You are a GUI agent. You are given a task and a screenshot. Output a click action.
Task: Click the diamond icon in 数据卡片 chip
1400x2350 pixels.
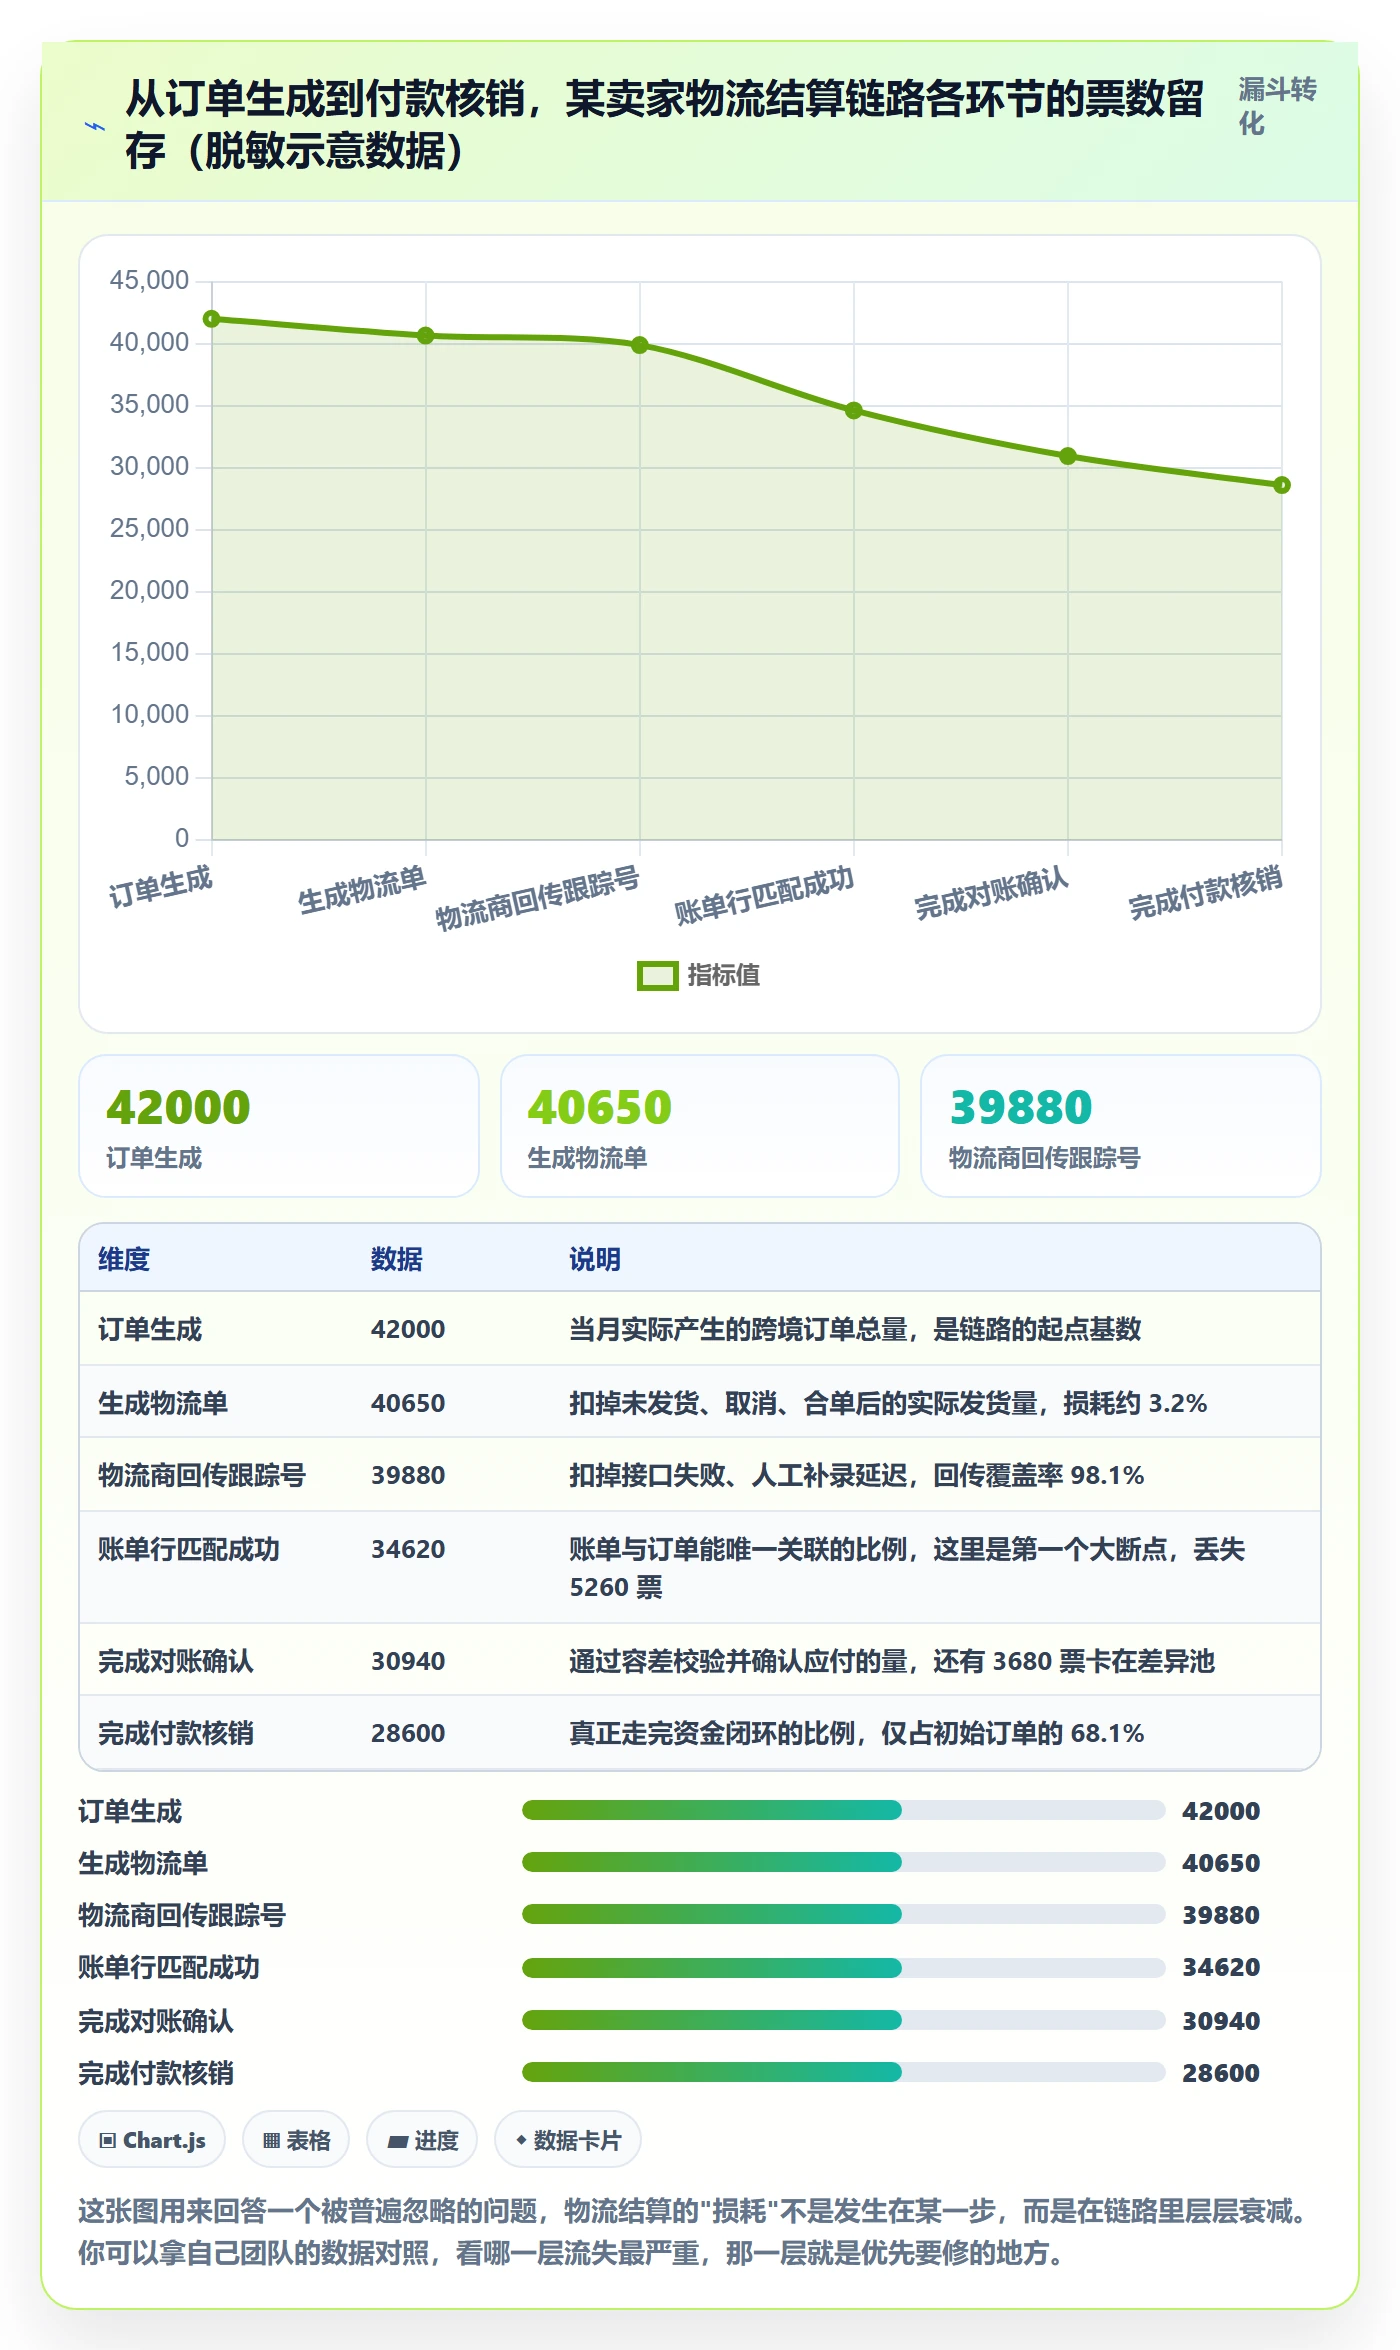click(521, 2140)
